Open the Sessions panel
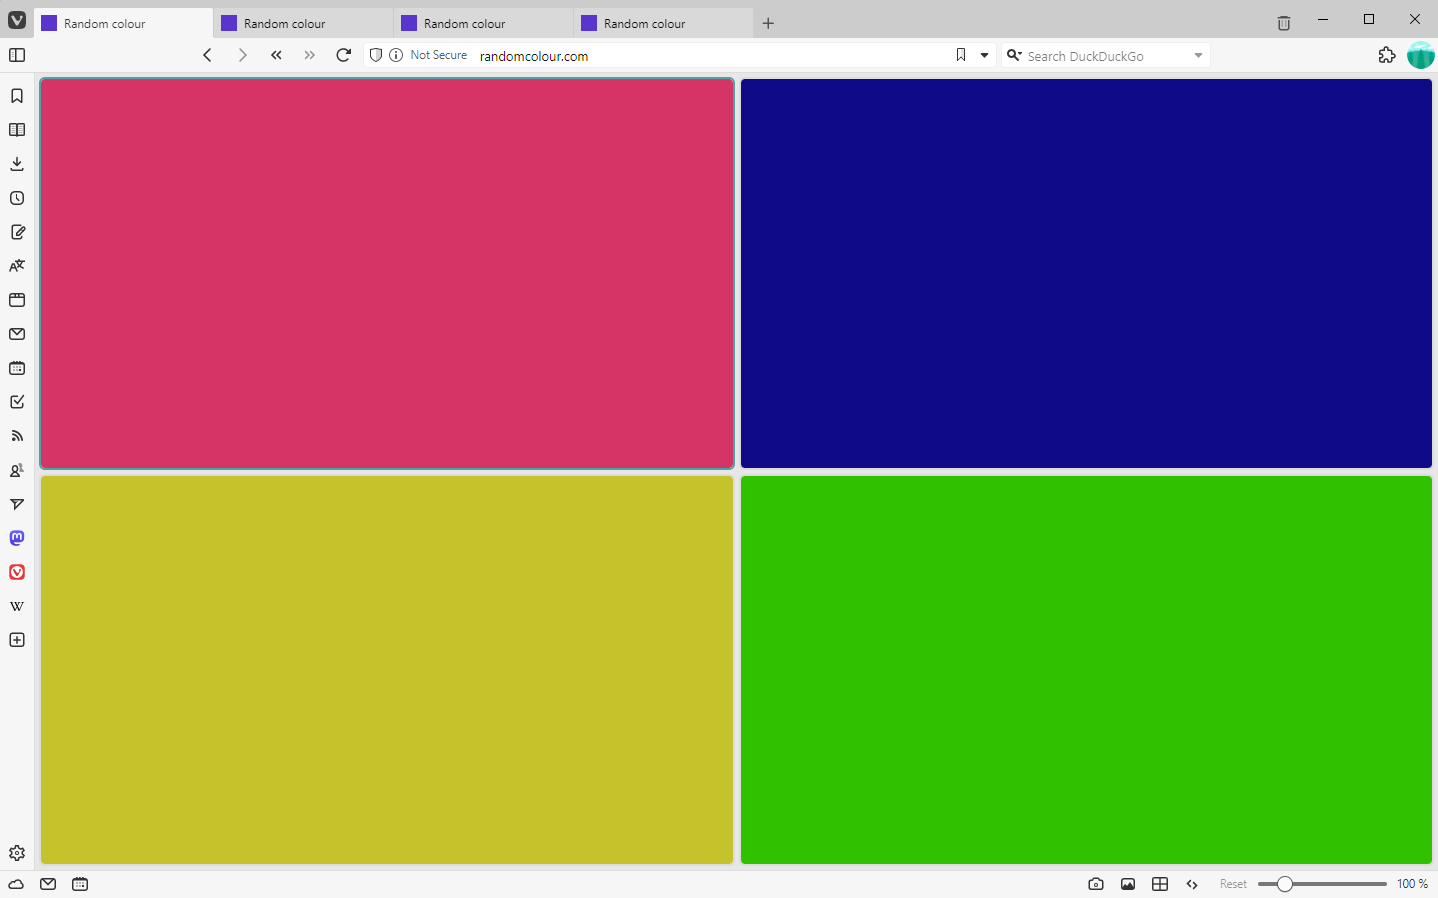The height and width of the screenshot is (898, 1438). pyautogui.click(x=17, y=504)
